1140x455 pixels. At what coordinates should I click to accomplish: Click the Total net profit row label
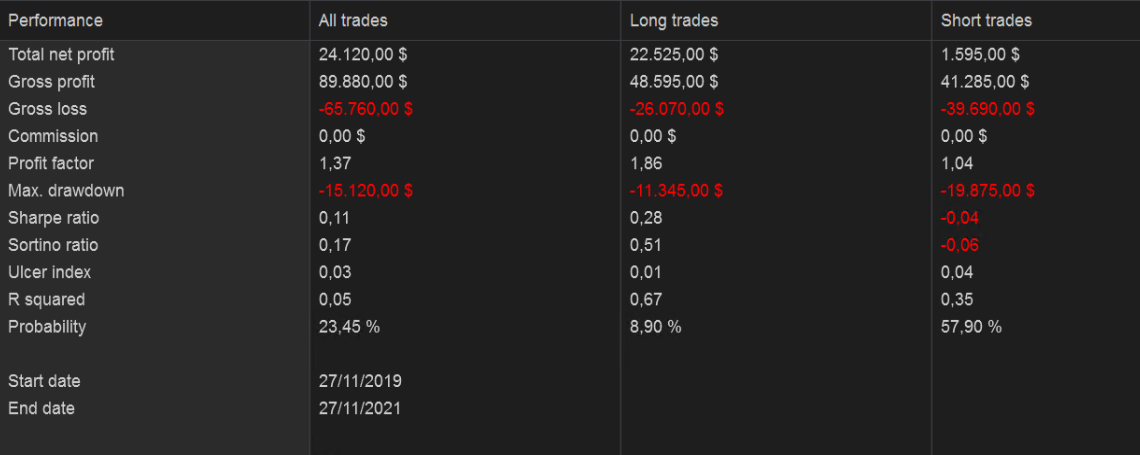[61, 55]
